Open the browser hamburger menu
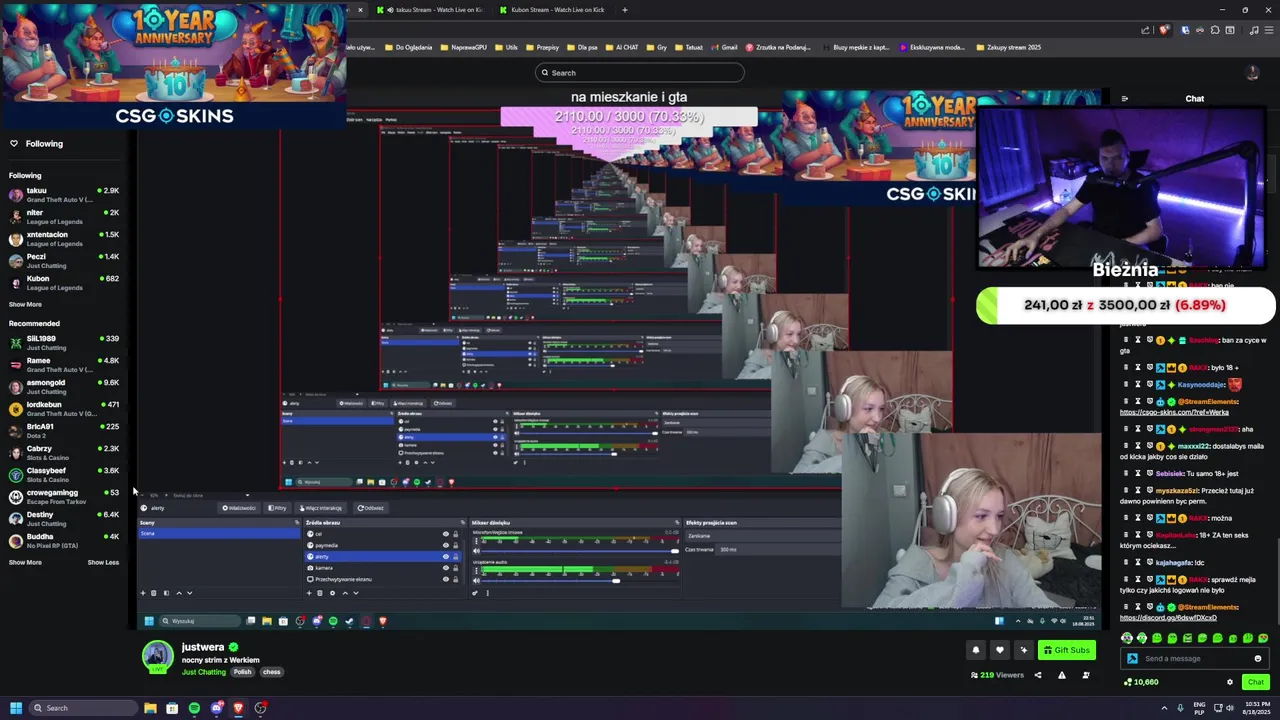The image size is (1280, 720). 1268,30
